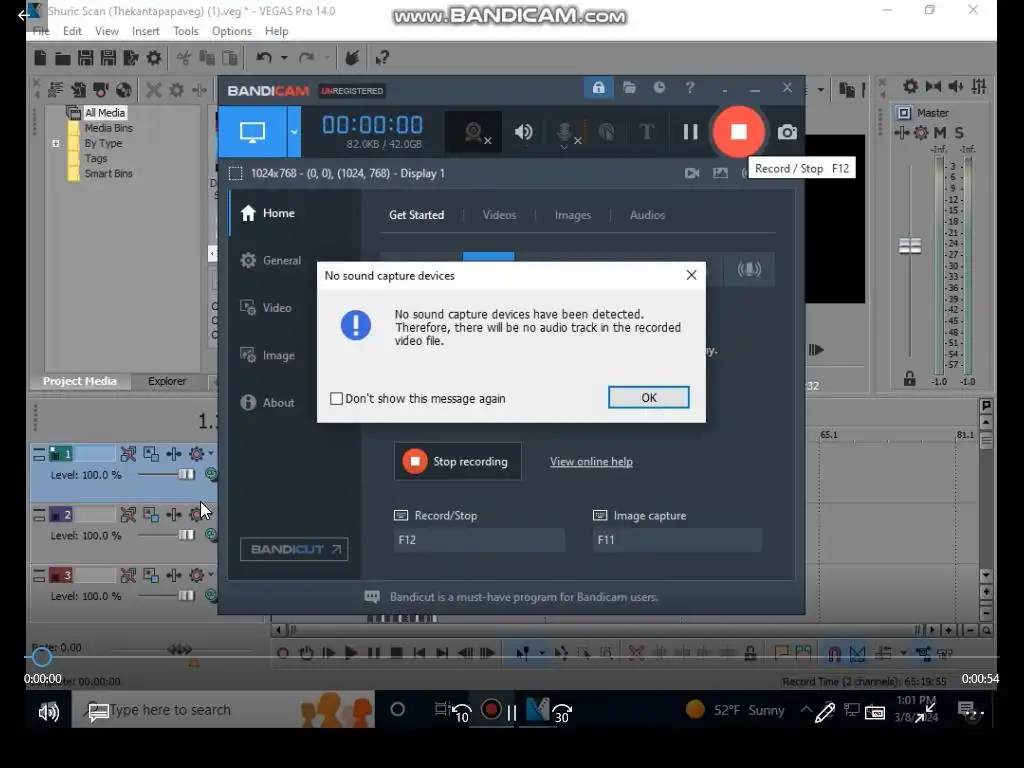Open the Undo history dropdown arrow
1024x768 pixels.
pyautogui.click(x=284, y=58)
